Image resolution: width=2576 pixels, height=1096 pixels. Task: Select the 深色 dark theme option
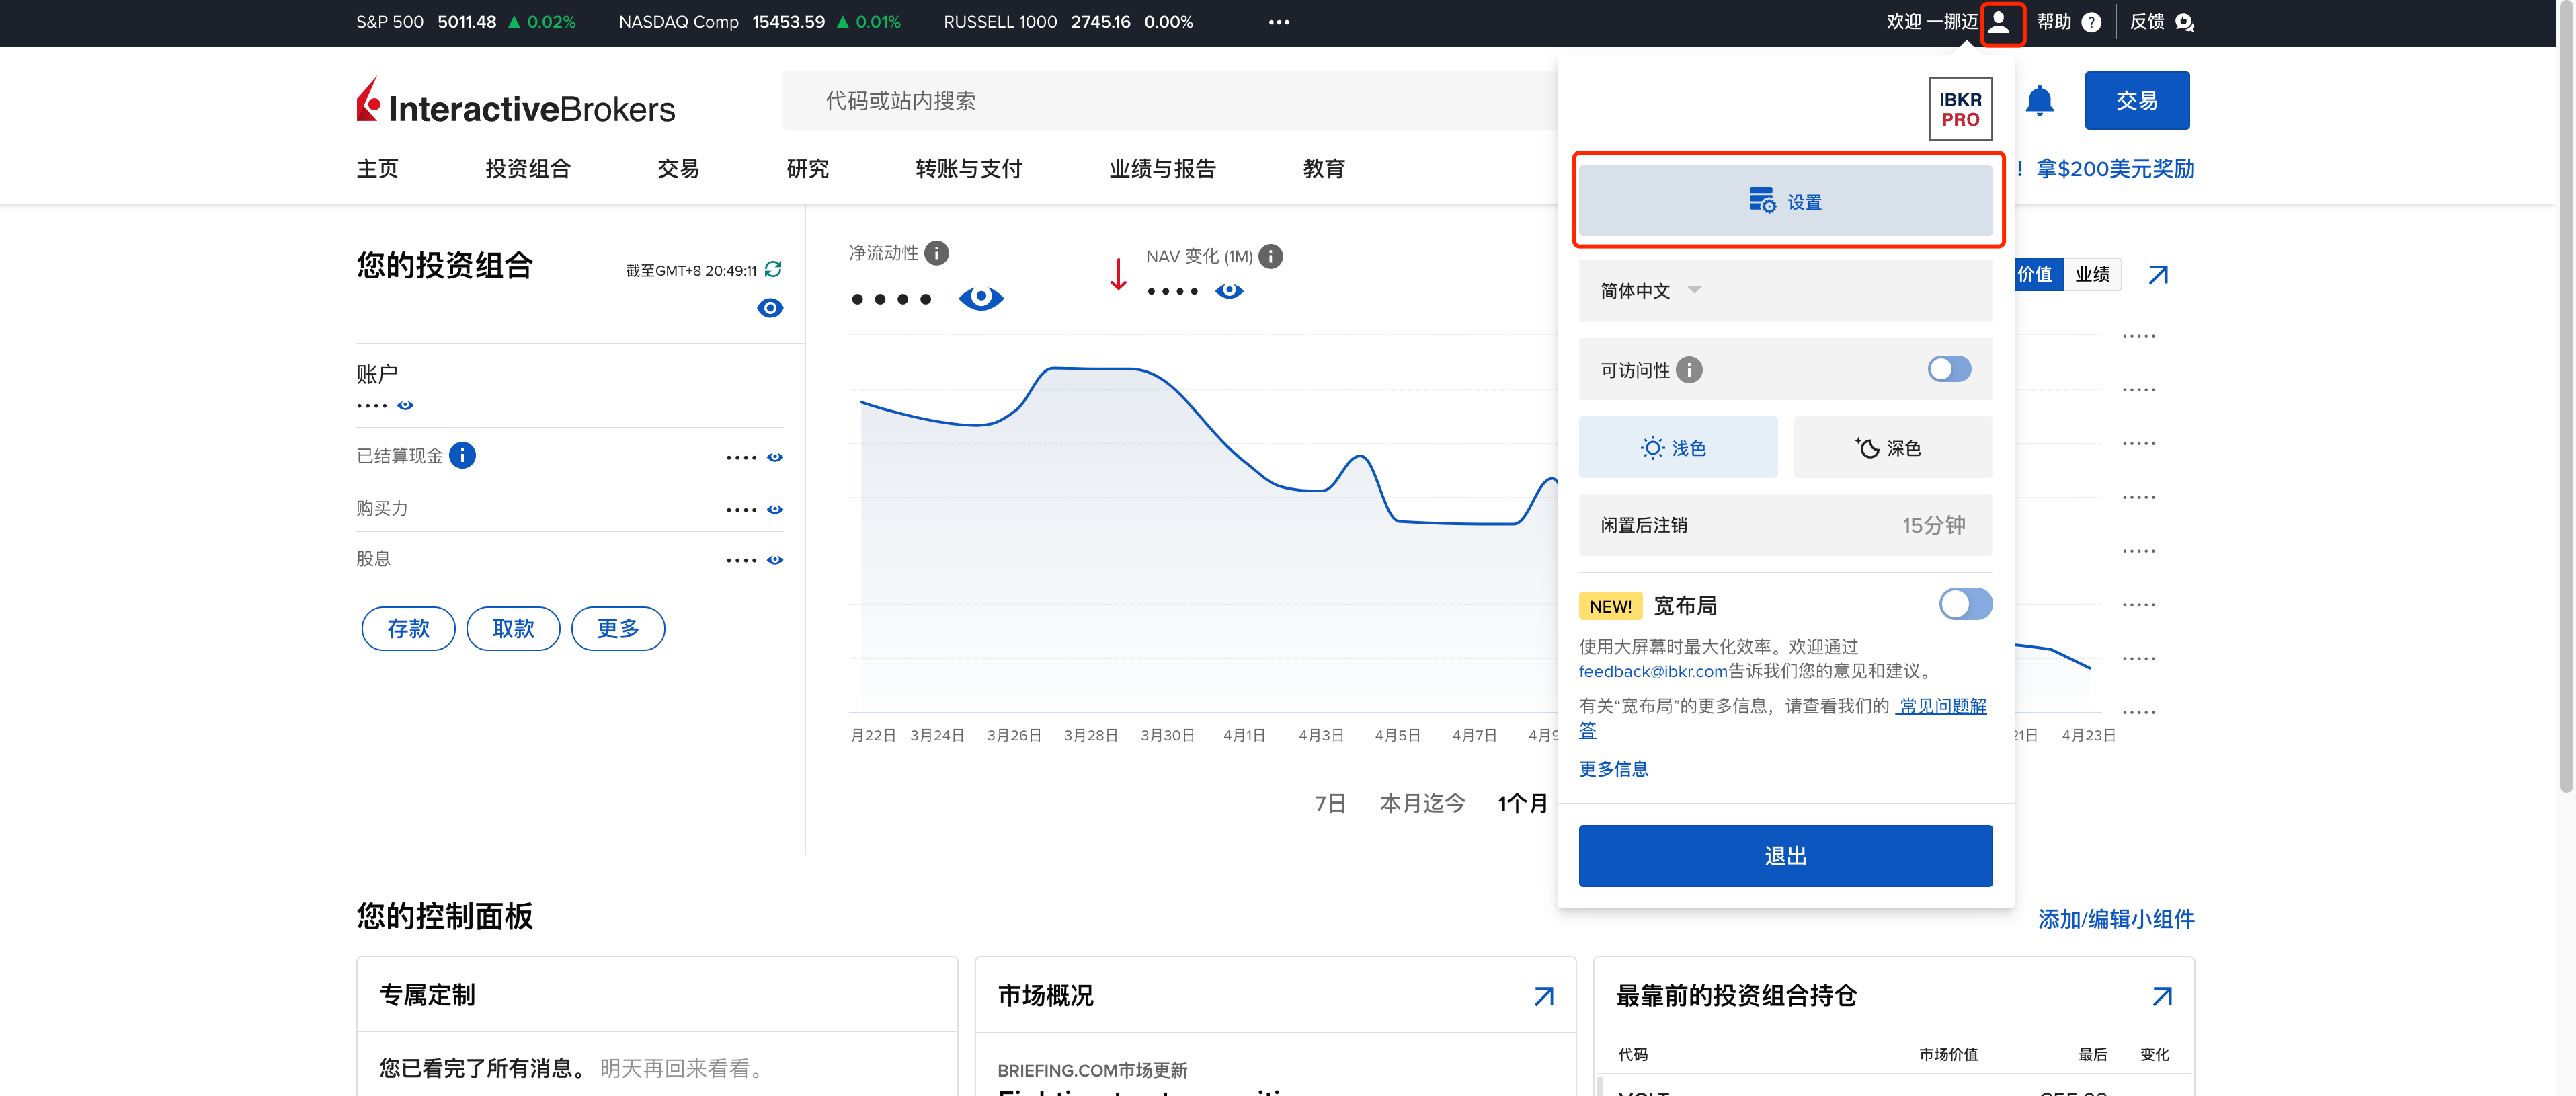[1892, 447]
